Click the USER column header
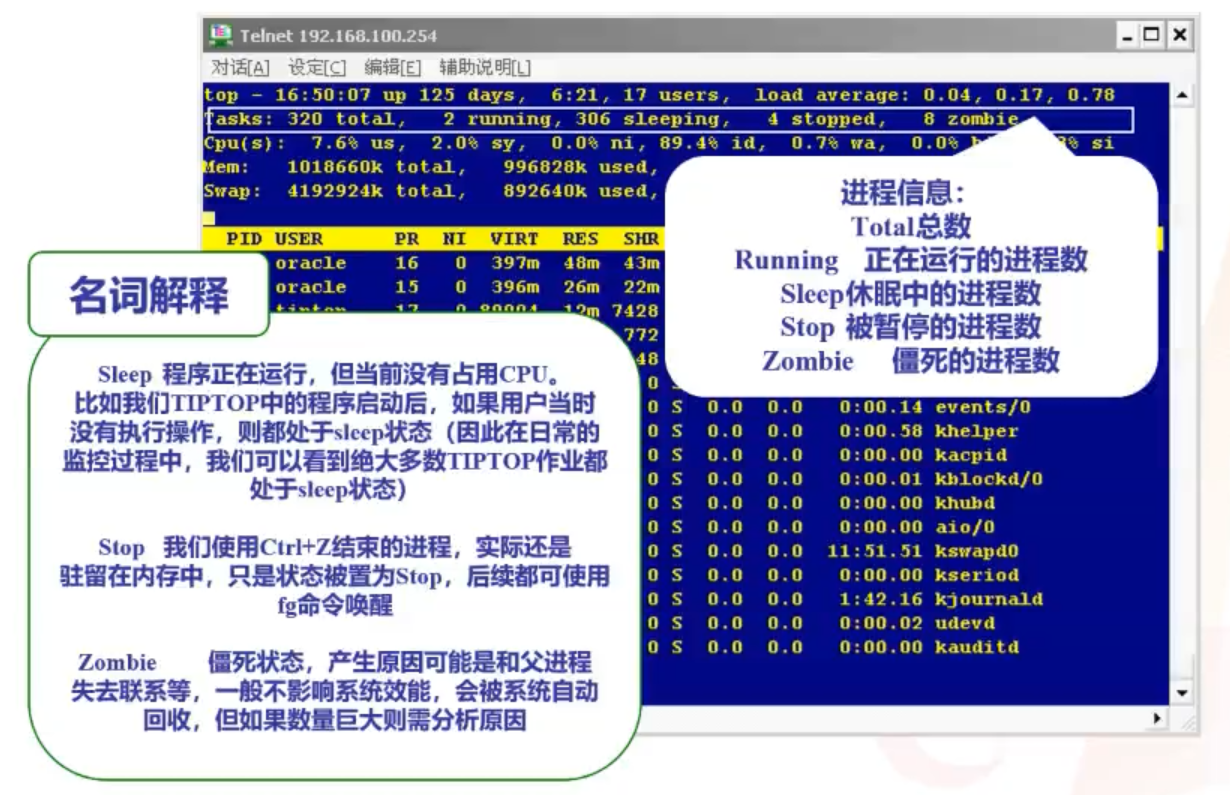The width and height of the screenshot is (1230, 795). coord(299,240)
